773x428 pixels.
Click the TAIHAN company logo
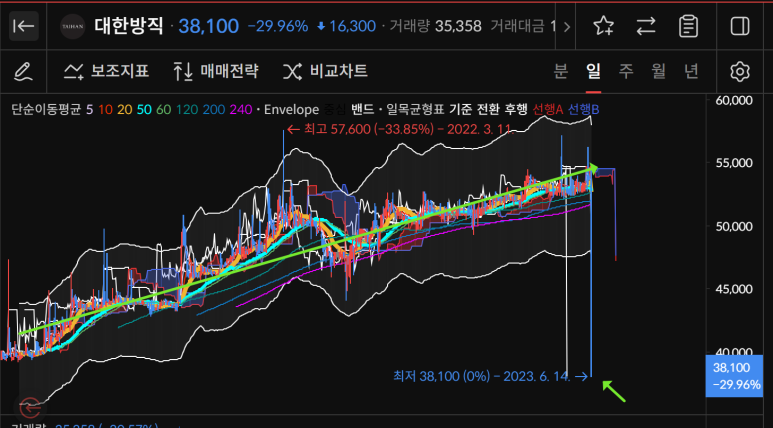[72, 26]
